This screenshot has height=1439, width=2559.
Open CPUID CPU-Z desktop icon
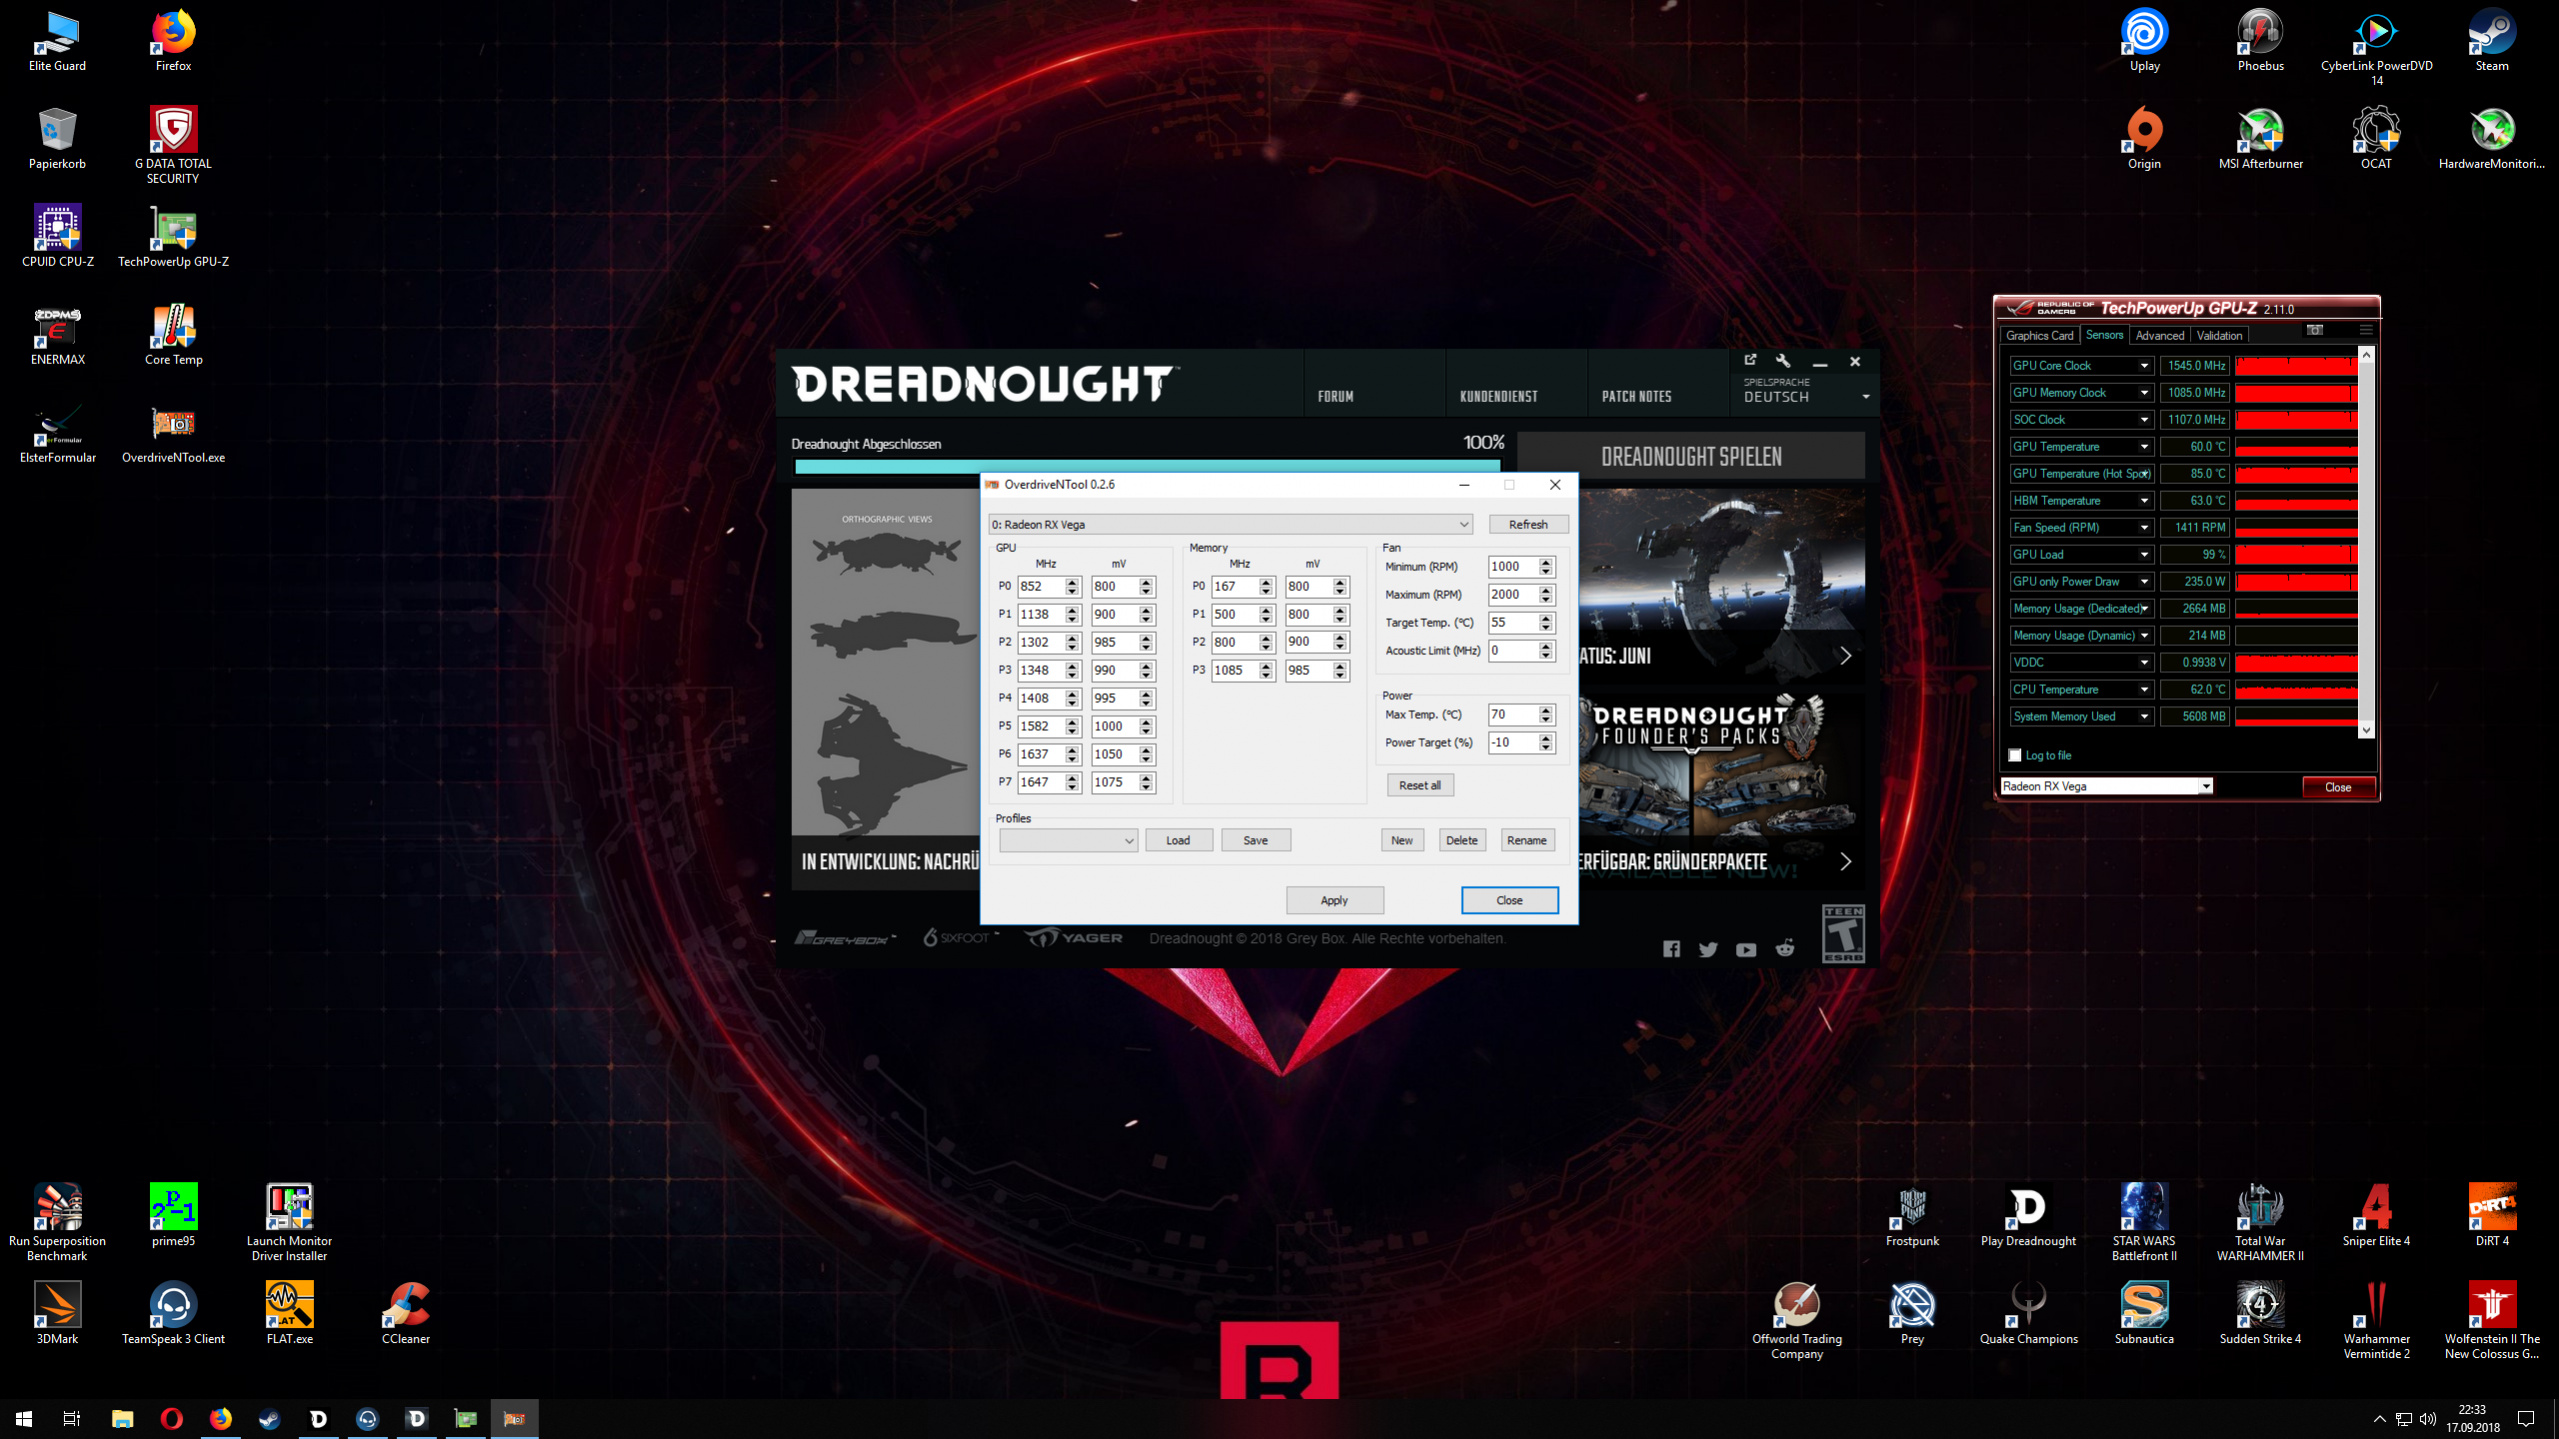coord(57,237)
